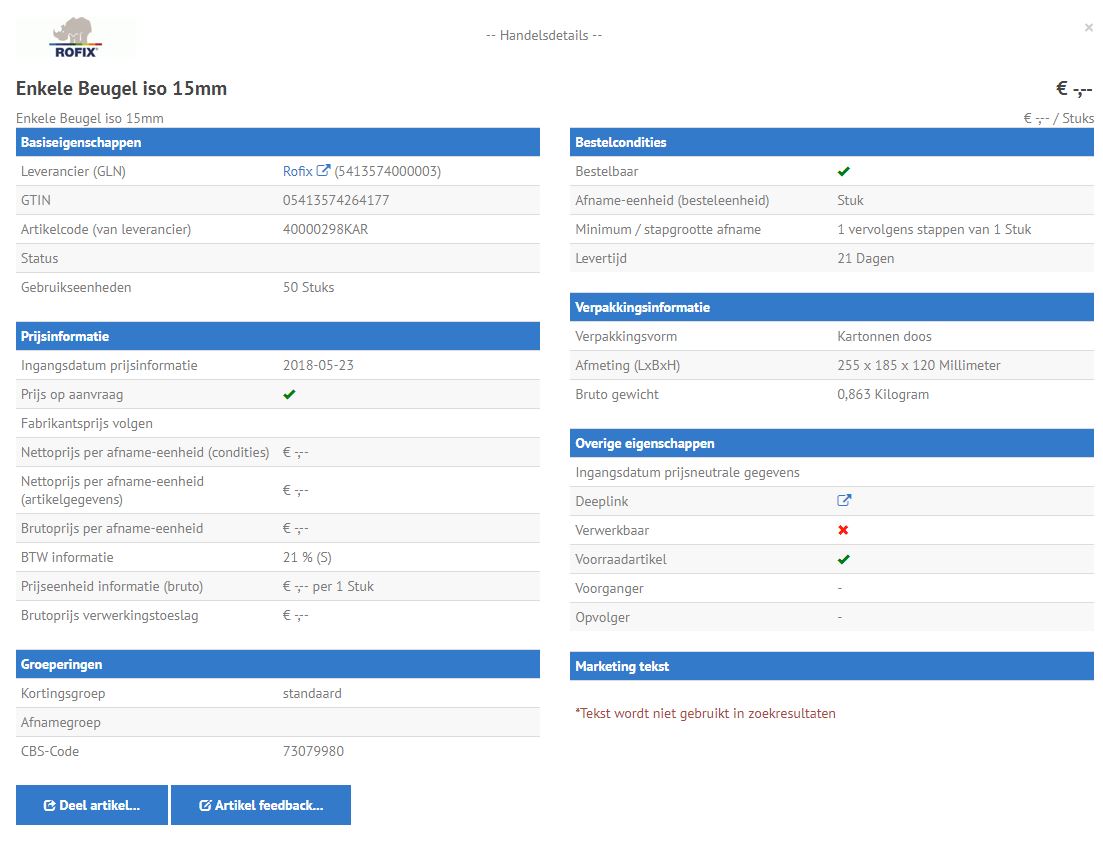This screenshot has height=843, width=1103.
Task: Click the Bestelcondities section header
Action: tap(831, 142)
